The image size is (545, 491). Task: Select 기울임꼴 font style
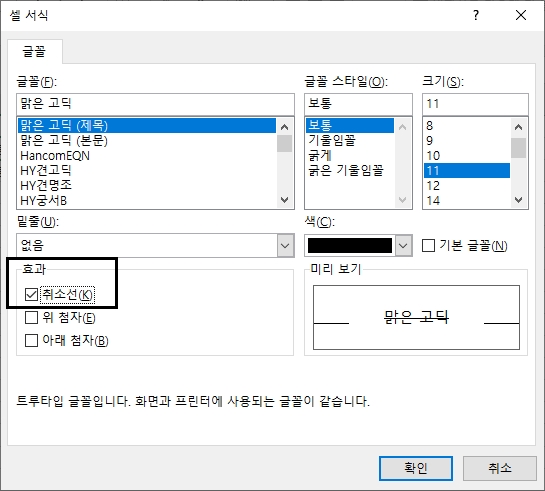350,140
